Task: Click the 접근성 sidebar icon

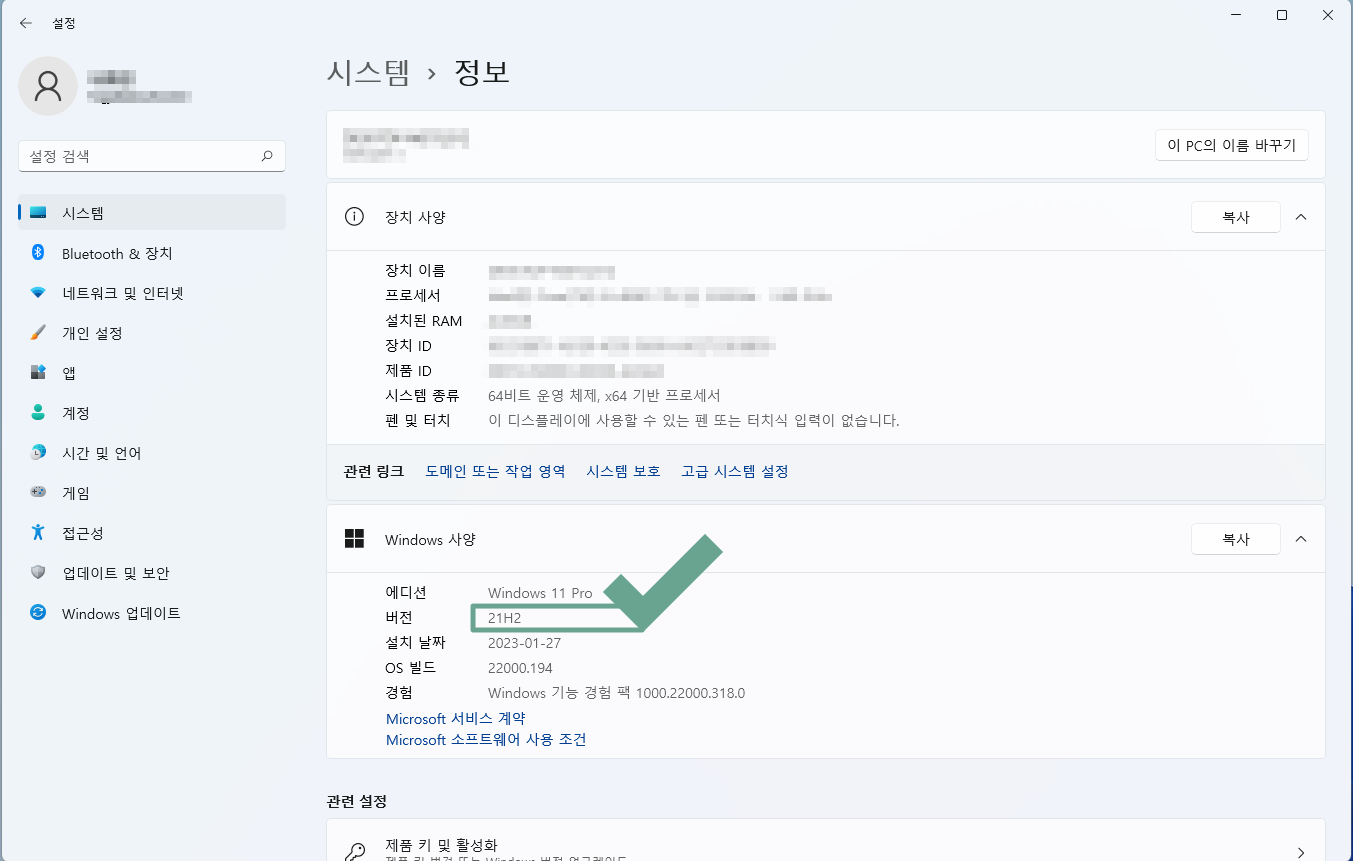Action: click(38, 533)
